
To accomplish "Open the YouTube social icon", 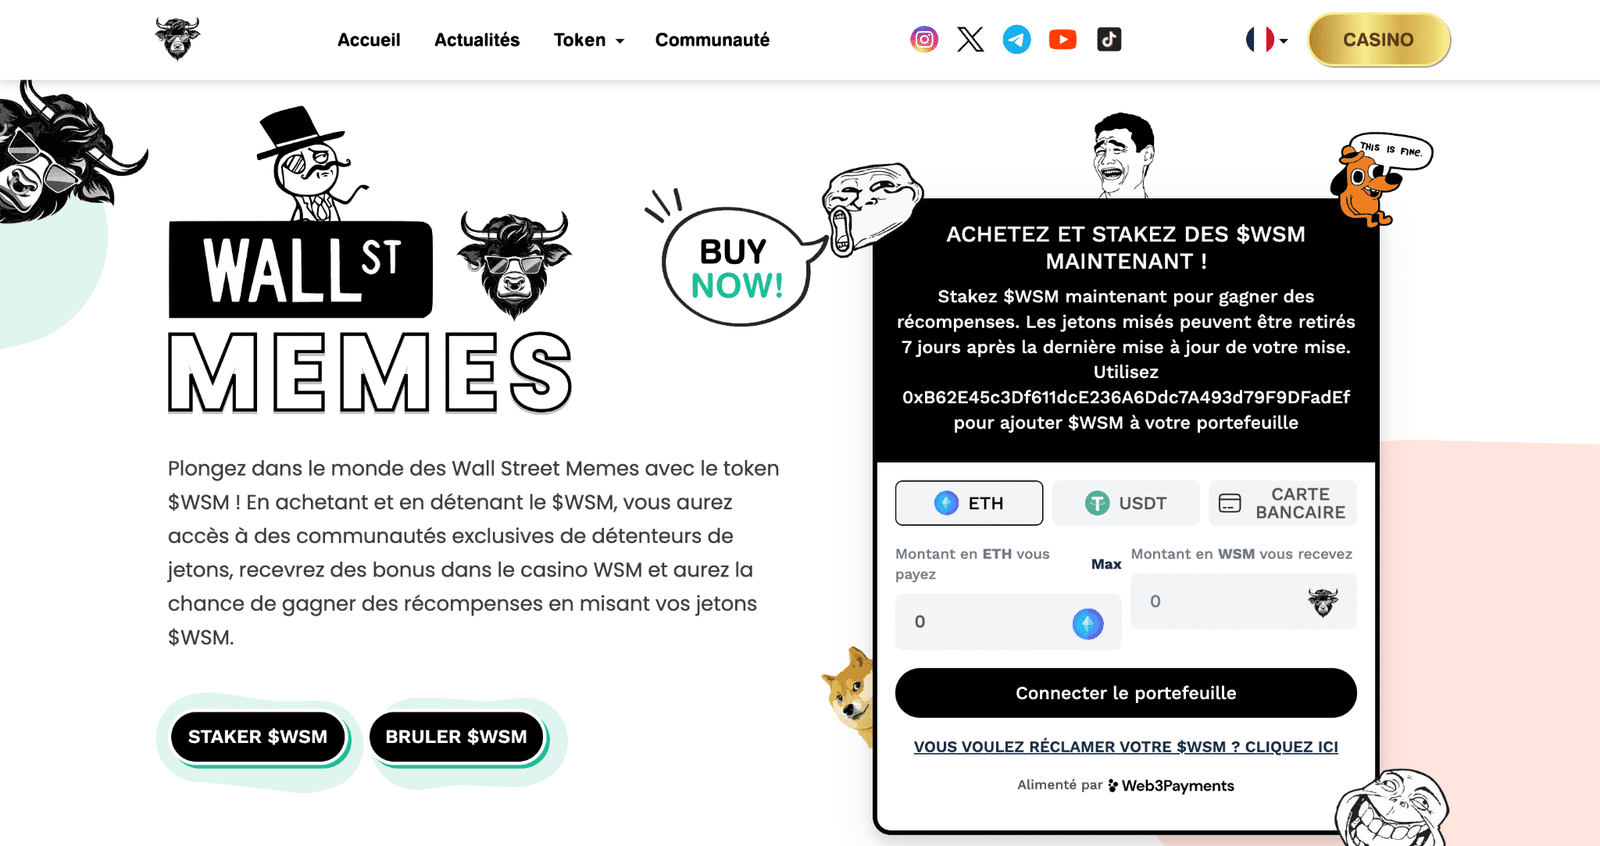I will click(1063, 40).
